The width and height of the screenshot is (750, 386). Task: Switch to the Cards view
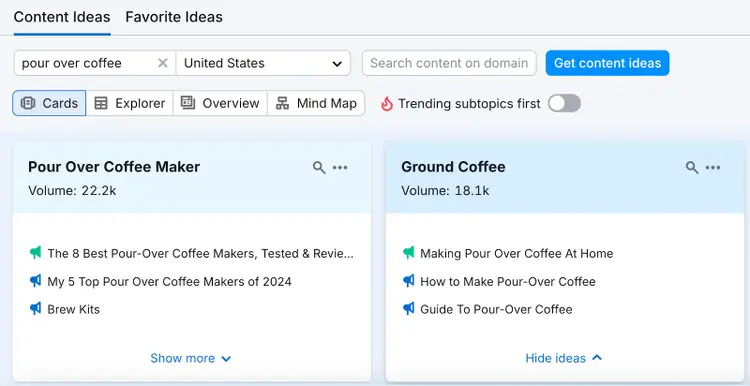(49, 103)
